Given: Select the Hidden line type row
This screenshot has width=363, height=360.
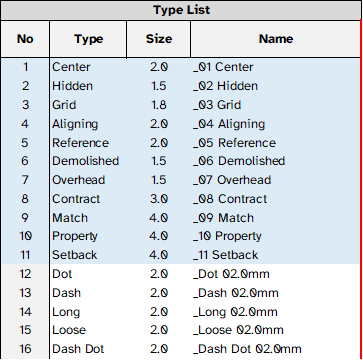Looking at the screenshot, I should 181,86.
